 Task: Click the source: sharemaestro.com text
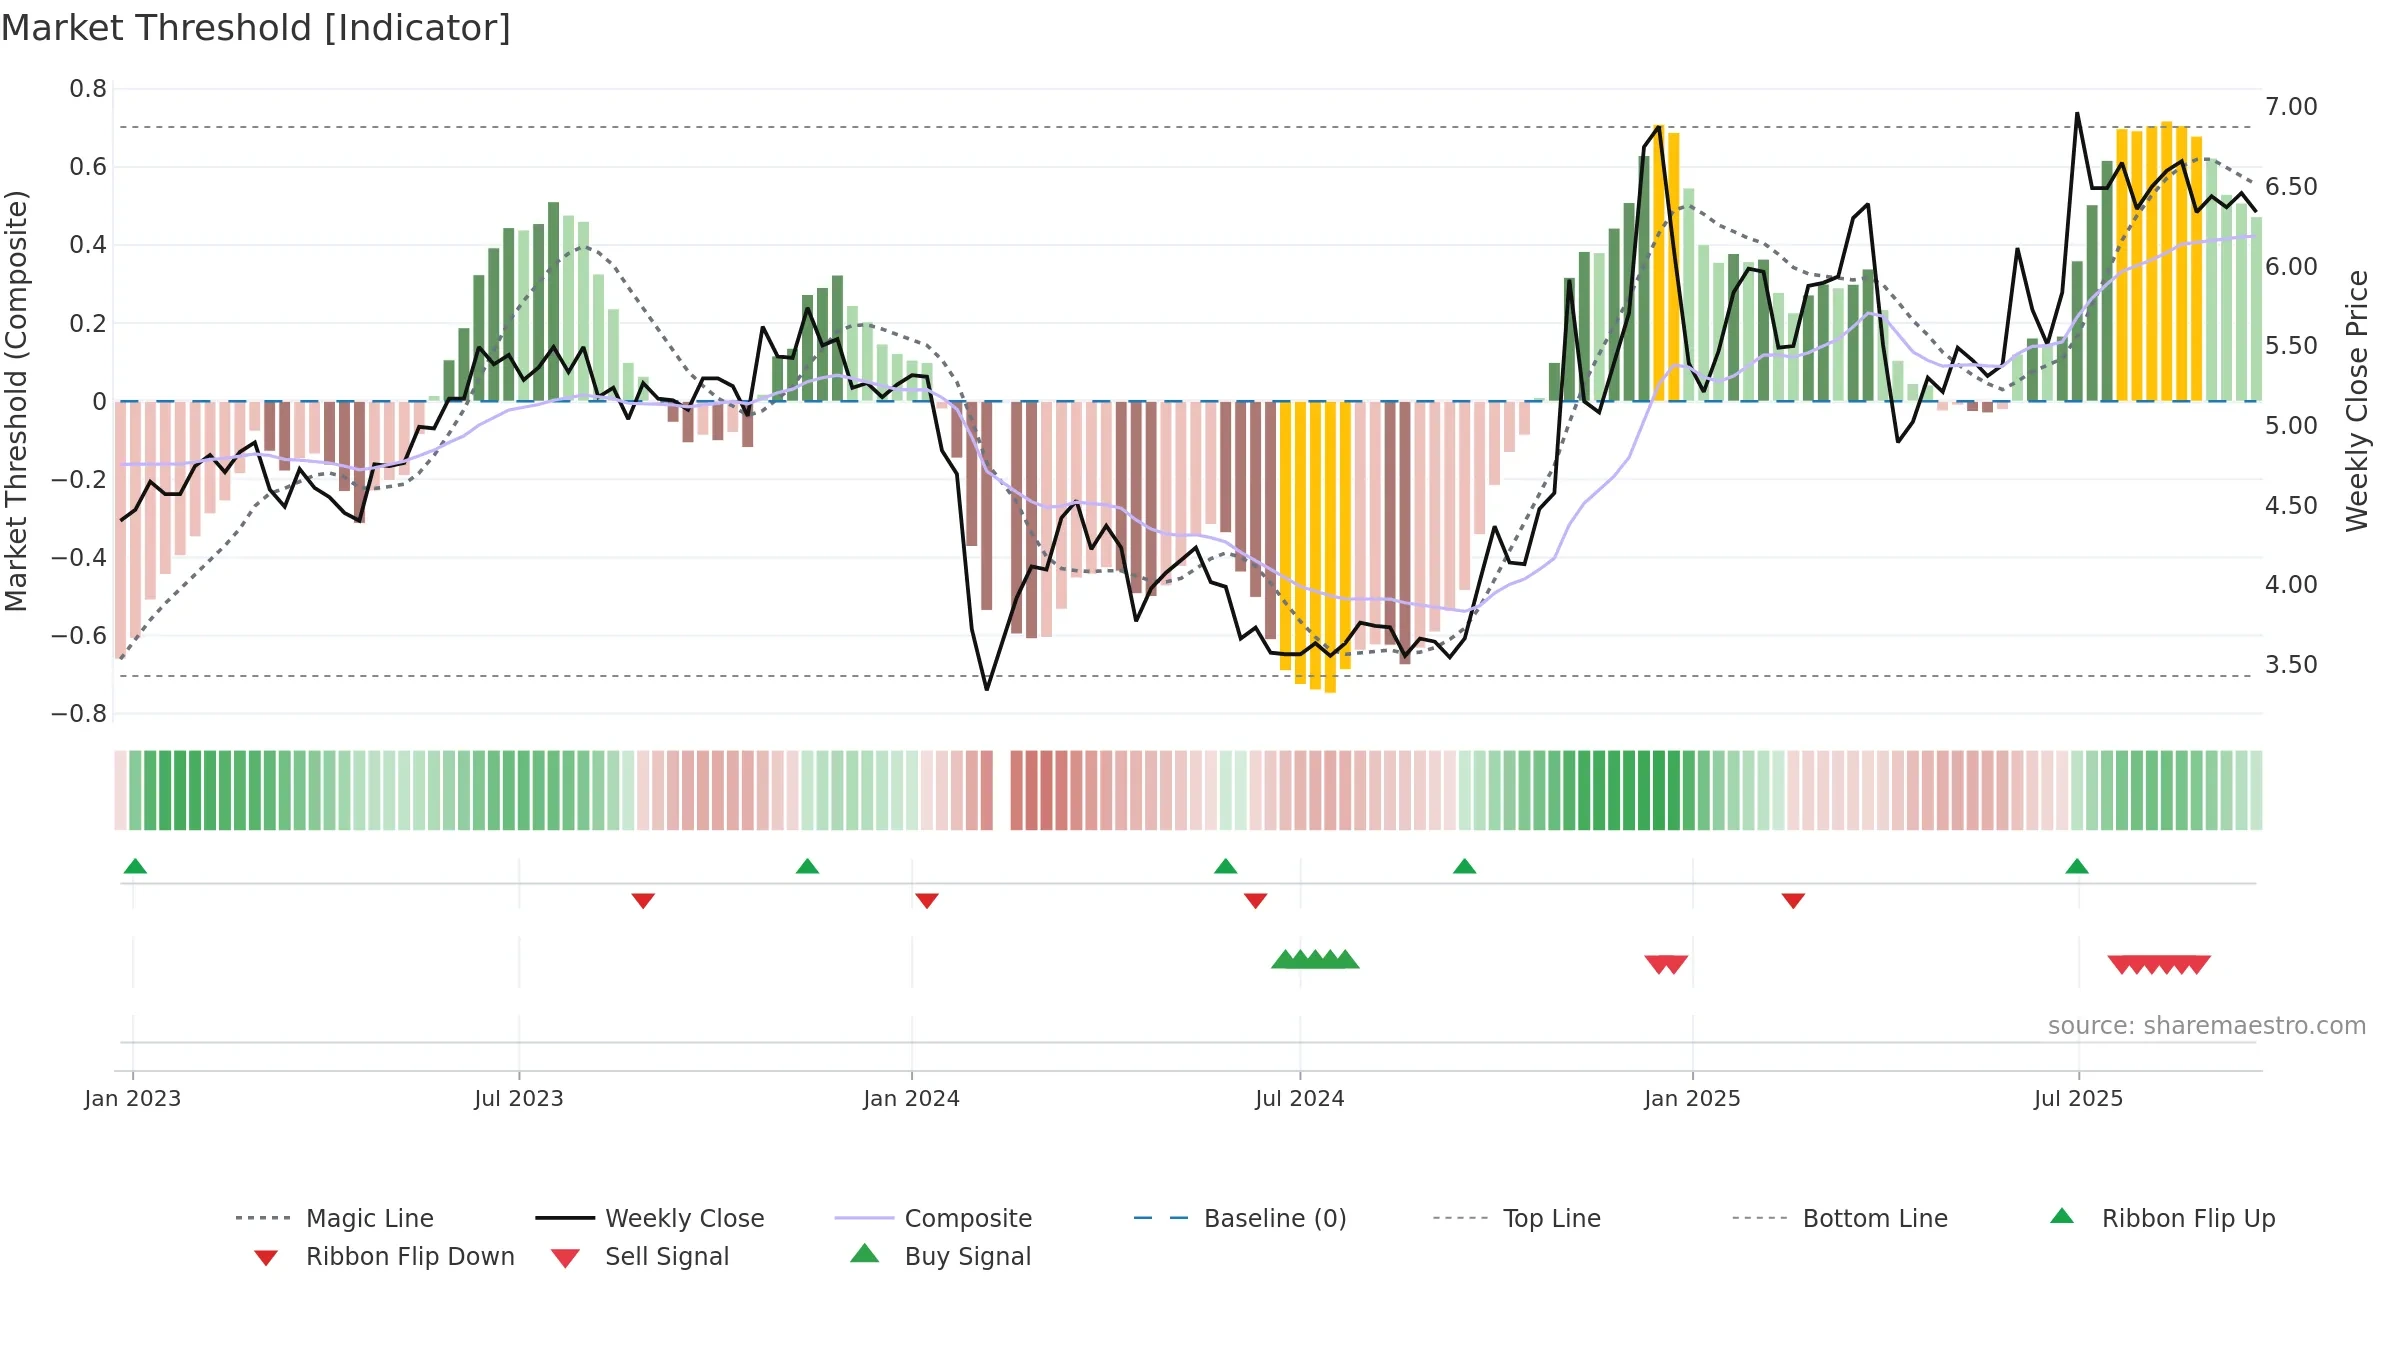(2207, 1026)
